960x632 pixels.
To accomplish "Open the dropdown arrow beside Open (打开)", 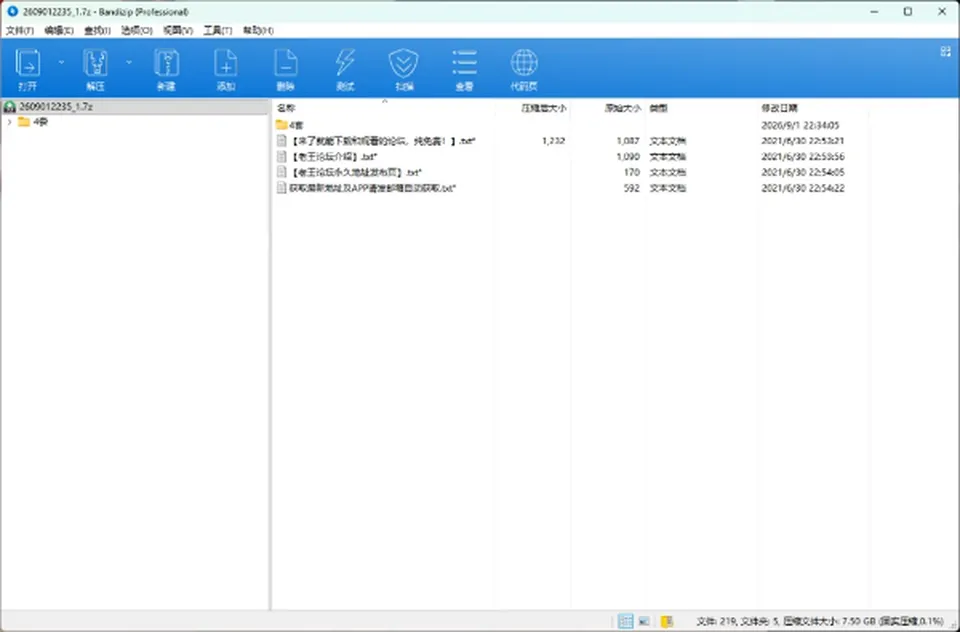I will [x=61, y=62].
